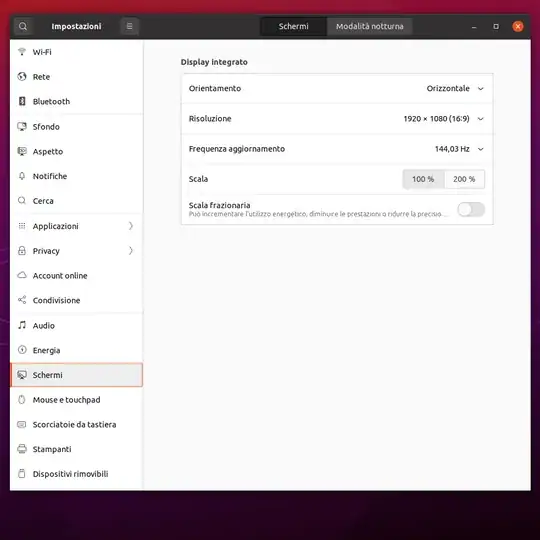
Task: Open the Bluetooth settings entry
Action: [x=76, y=102]
